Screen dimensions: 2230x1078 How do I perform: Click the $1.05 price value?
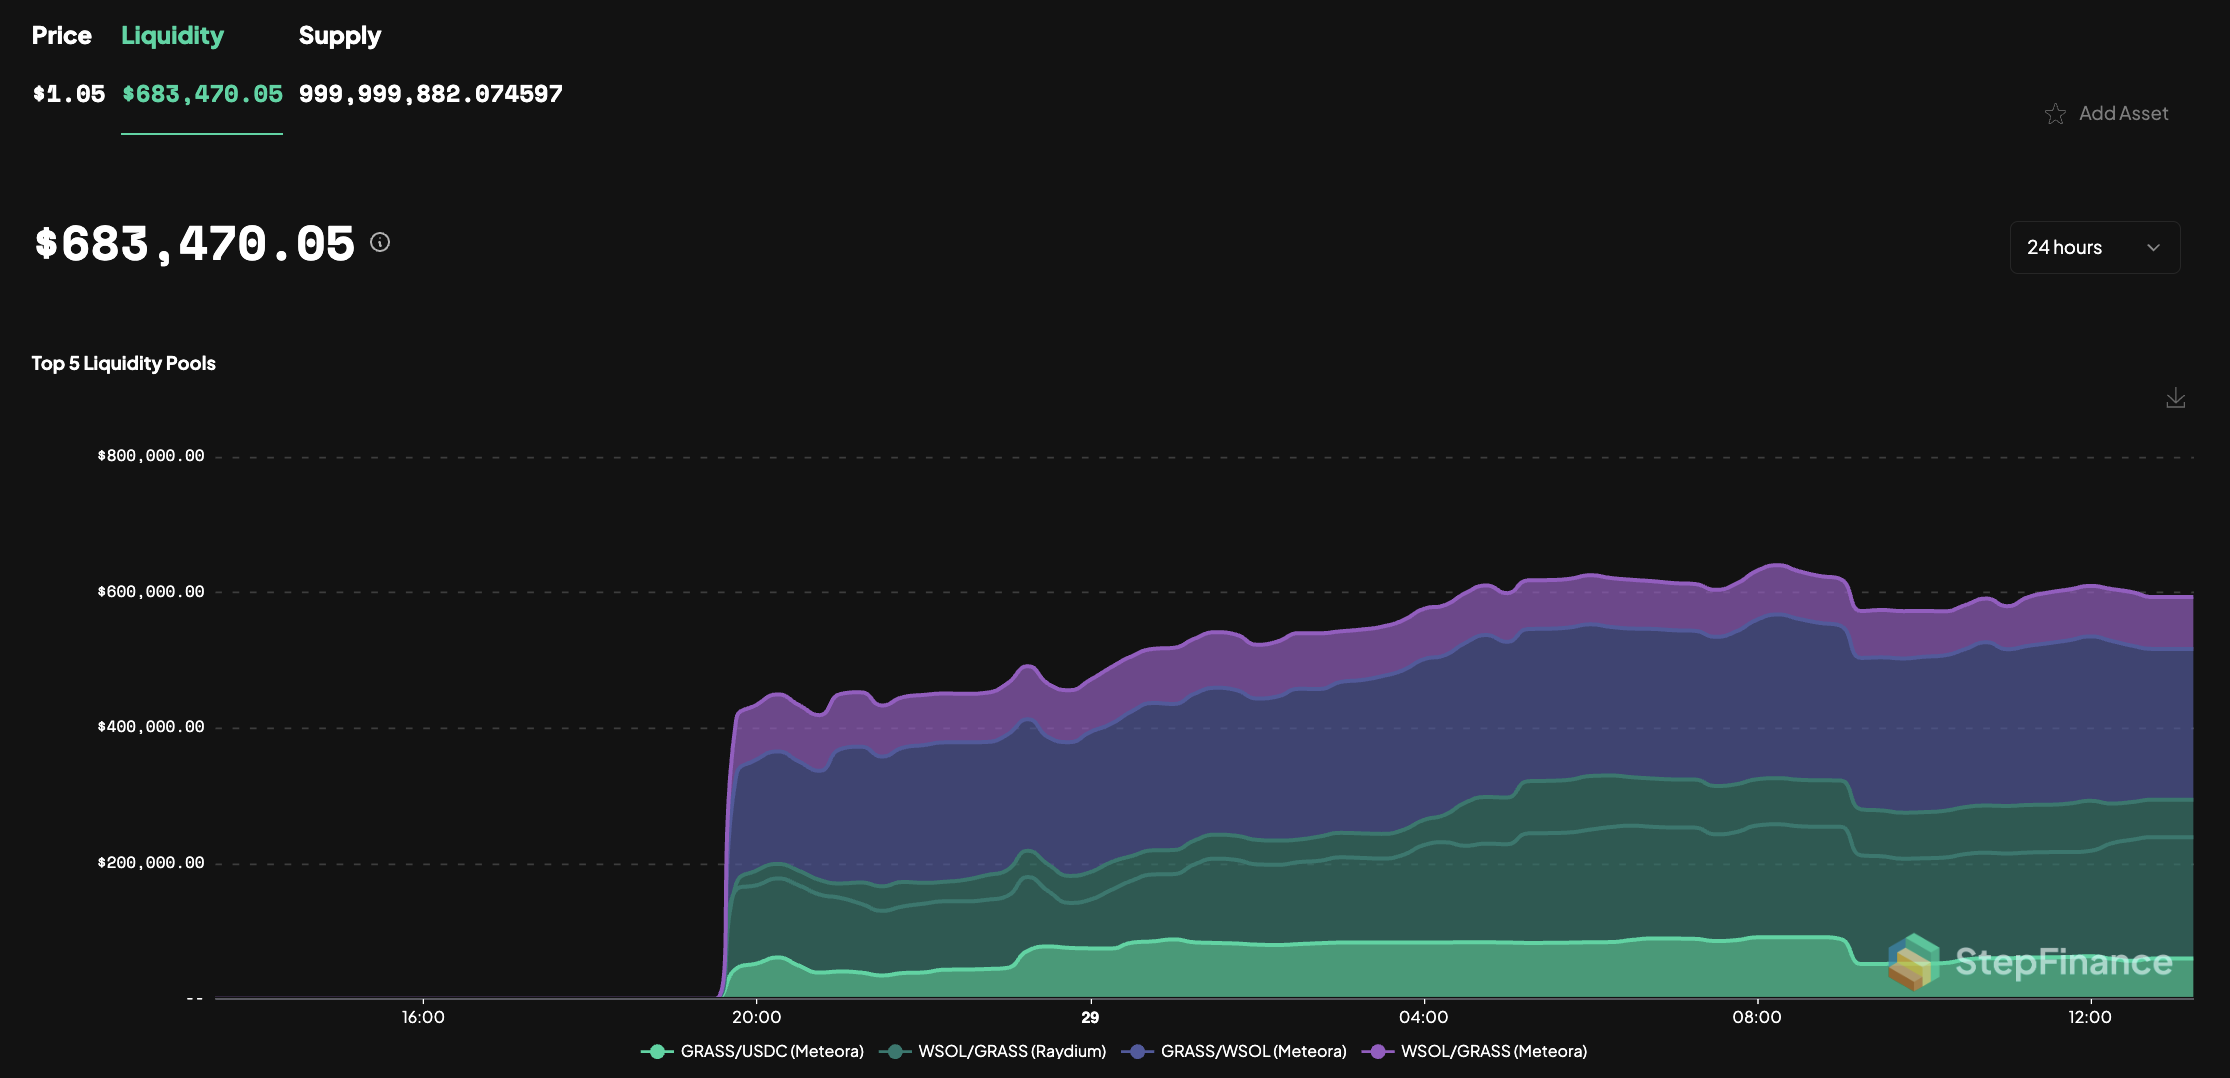coord(68,94)
